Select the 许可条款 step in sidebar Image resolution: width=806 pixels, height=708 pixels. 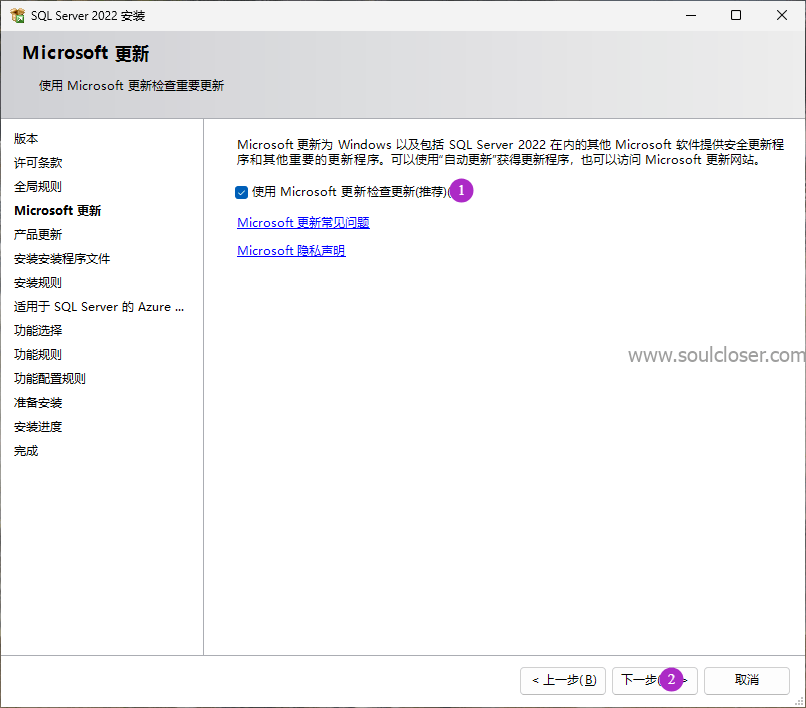pos(38,162)
